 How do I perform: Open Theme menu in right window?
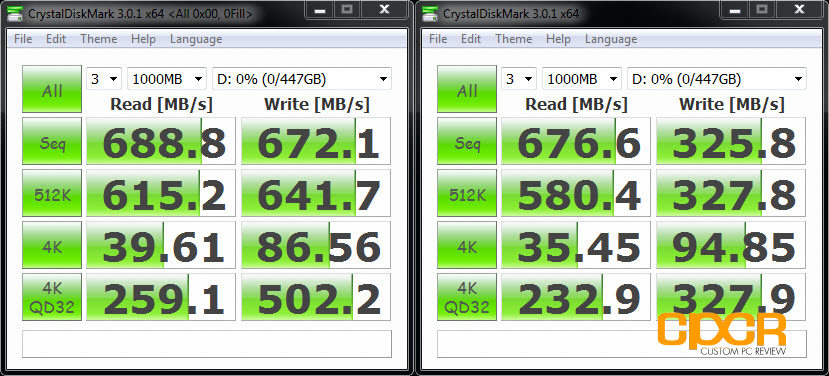(x=513, y=39)
